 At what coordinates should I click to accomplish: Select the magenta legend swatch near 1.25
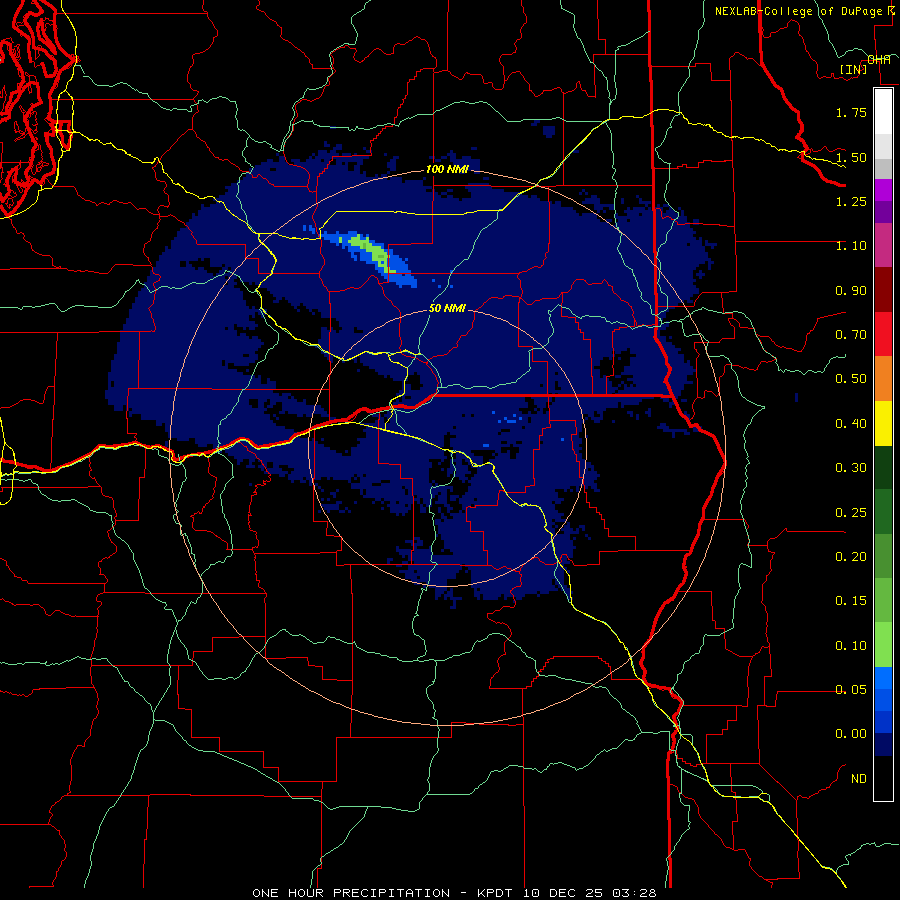tap(883, 190)
